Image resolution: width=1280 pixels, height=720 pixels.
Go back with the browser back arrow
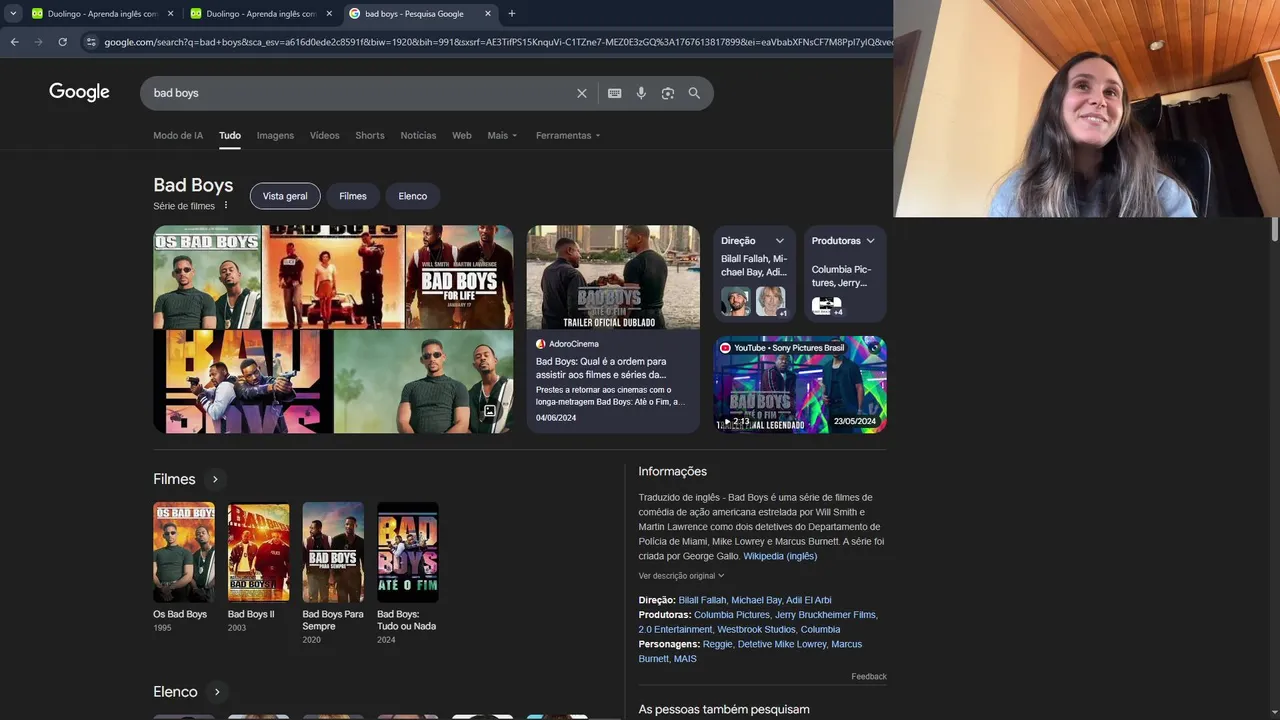14,42
